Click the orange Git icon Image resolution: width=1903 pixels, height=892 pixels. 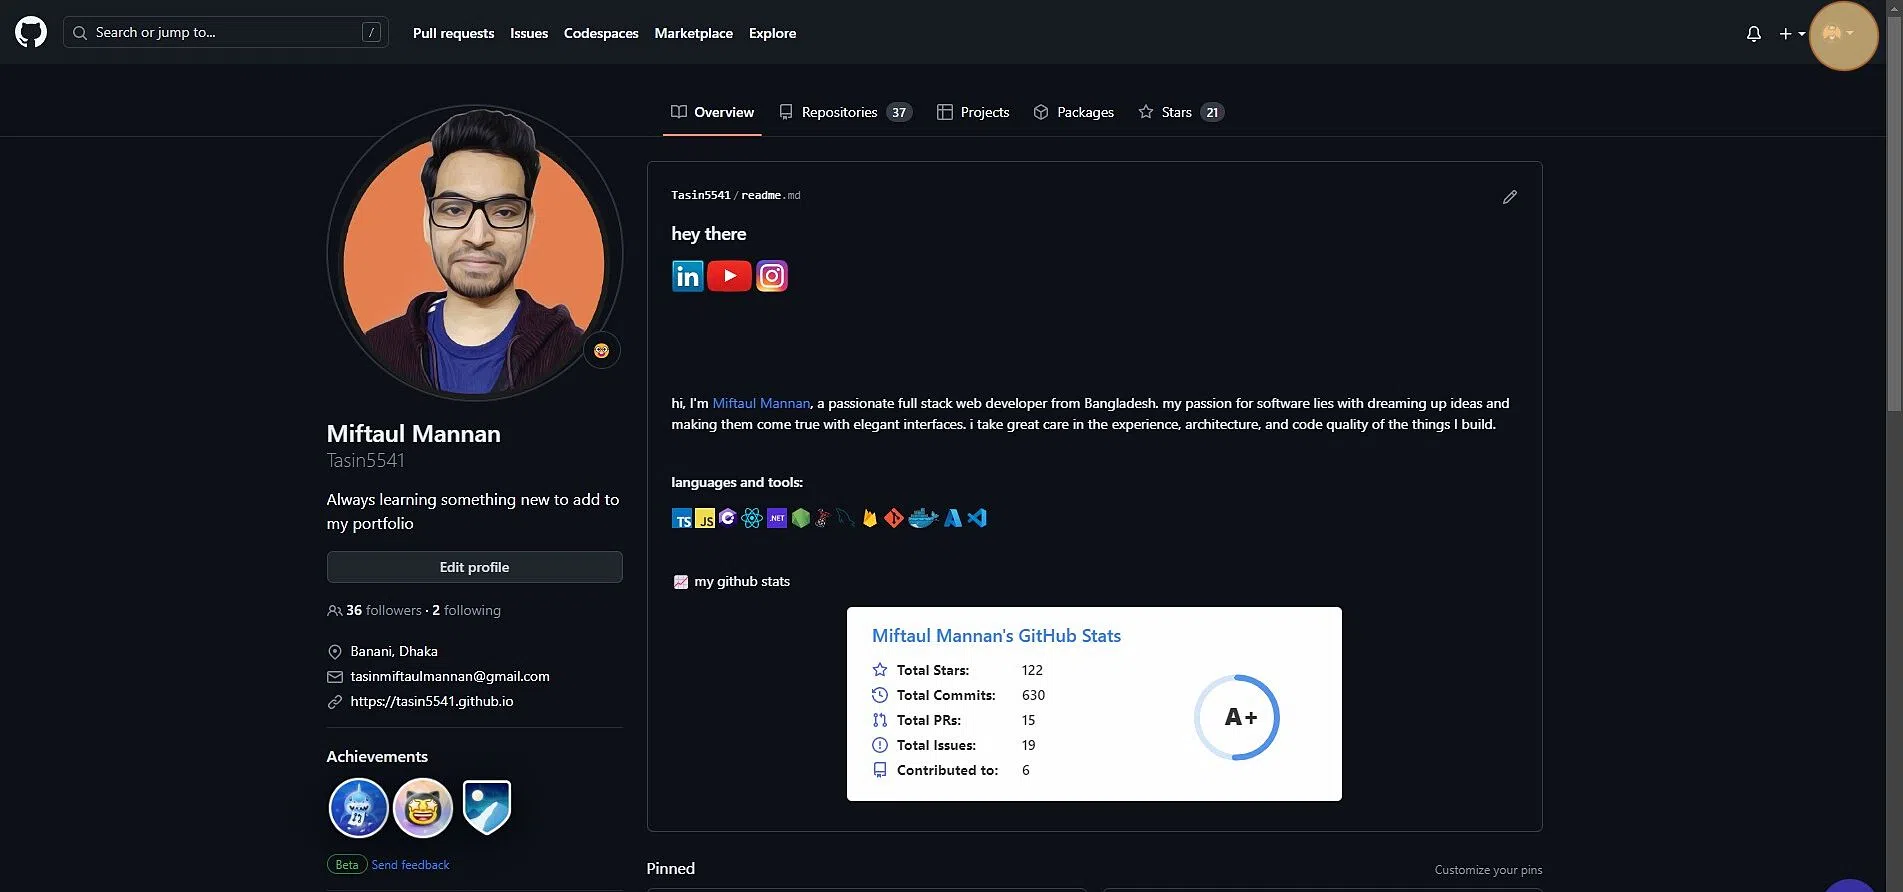(894, 518)
